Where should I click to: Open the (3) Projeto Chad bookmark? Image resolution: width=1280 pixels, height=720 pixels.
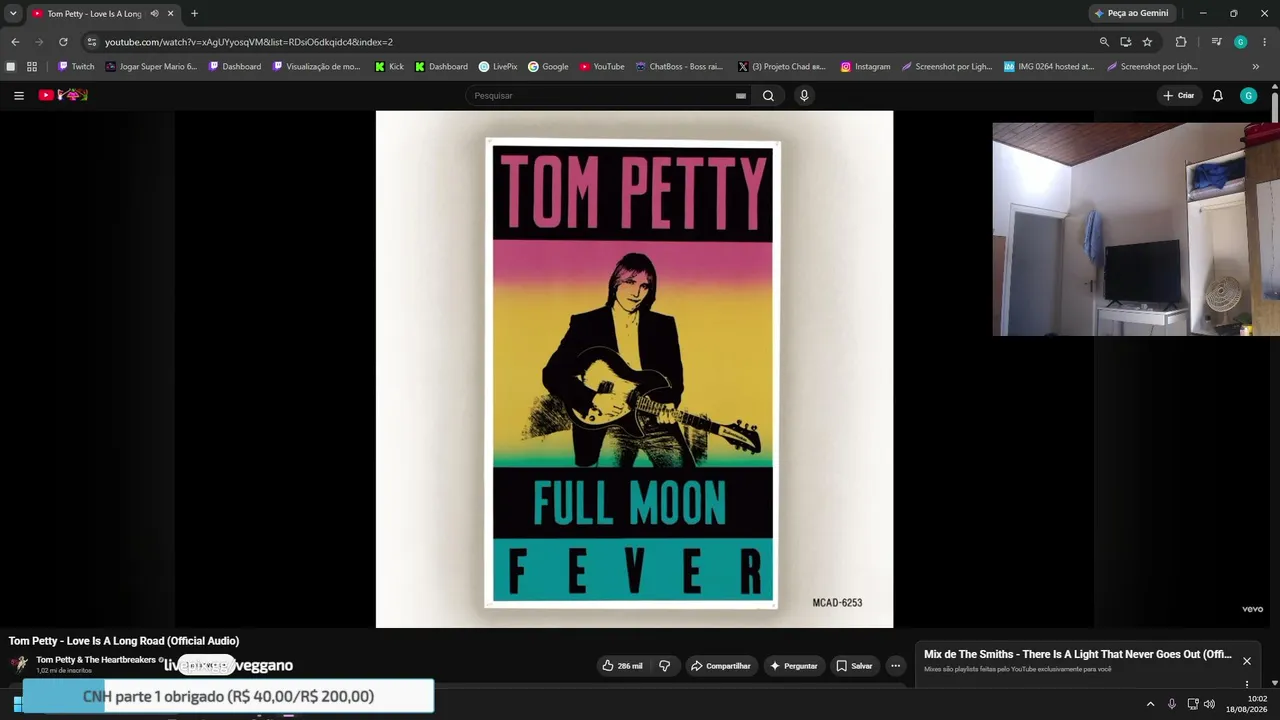point(782,67)
